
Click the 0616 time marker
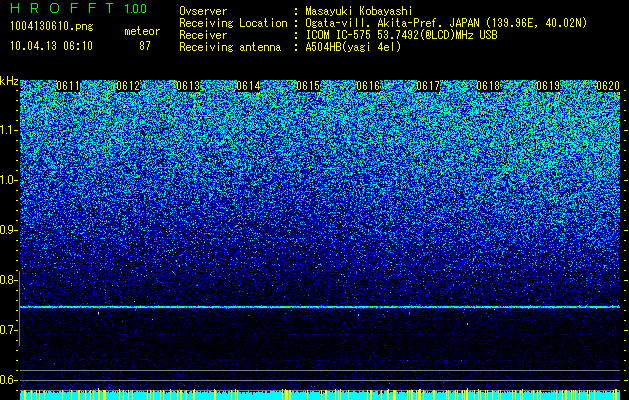(368, 86)
